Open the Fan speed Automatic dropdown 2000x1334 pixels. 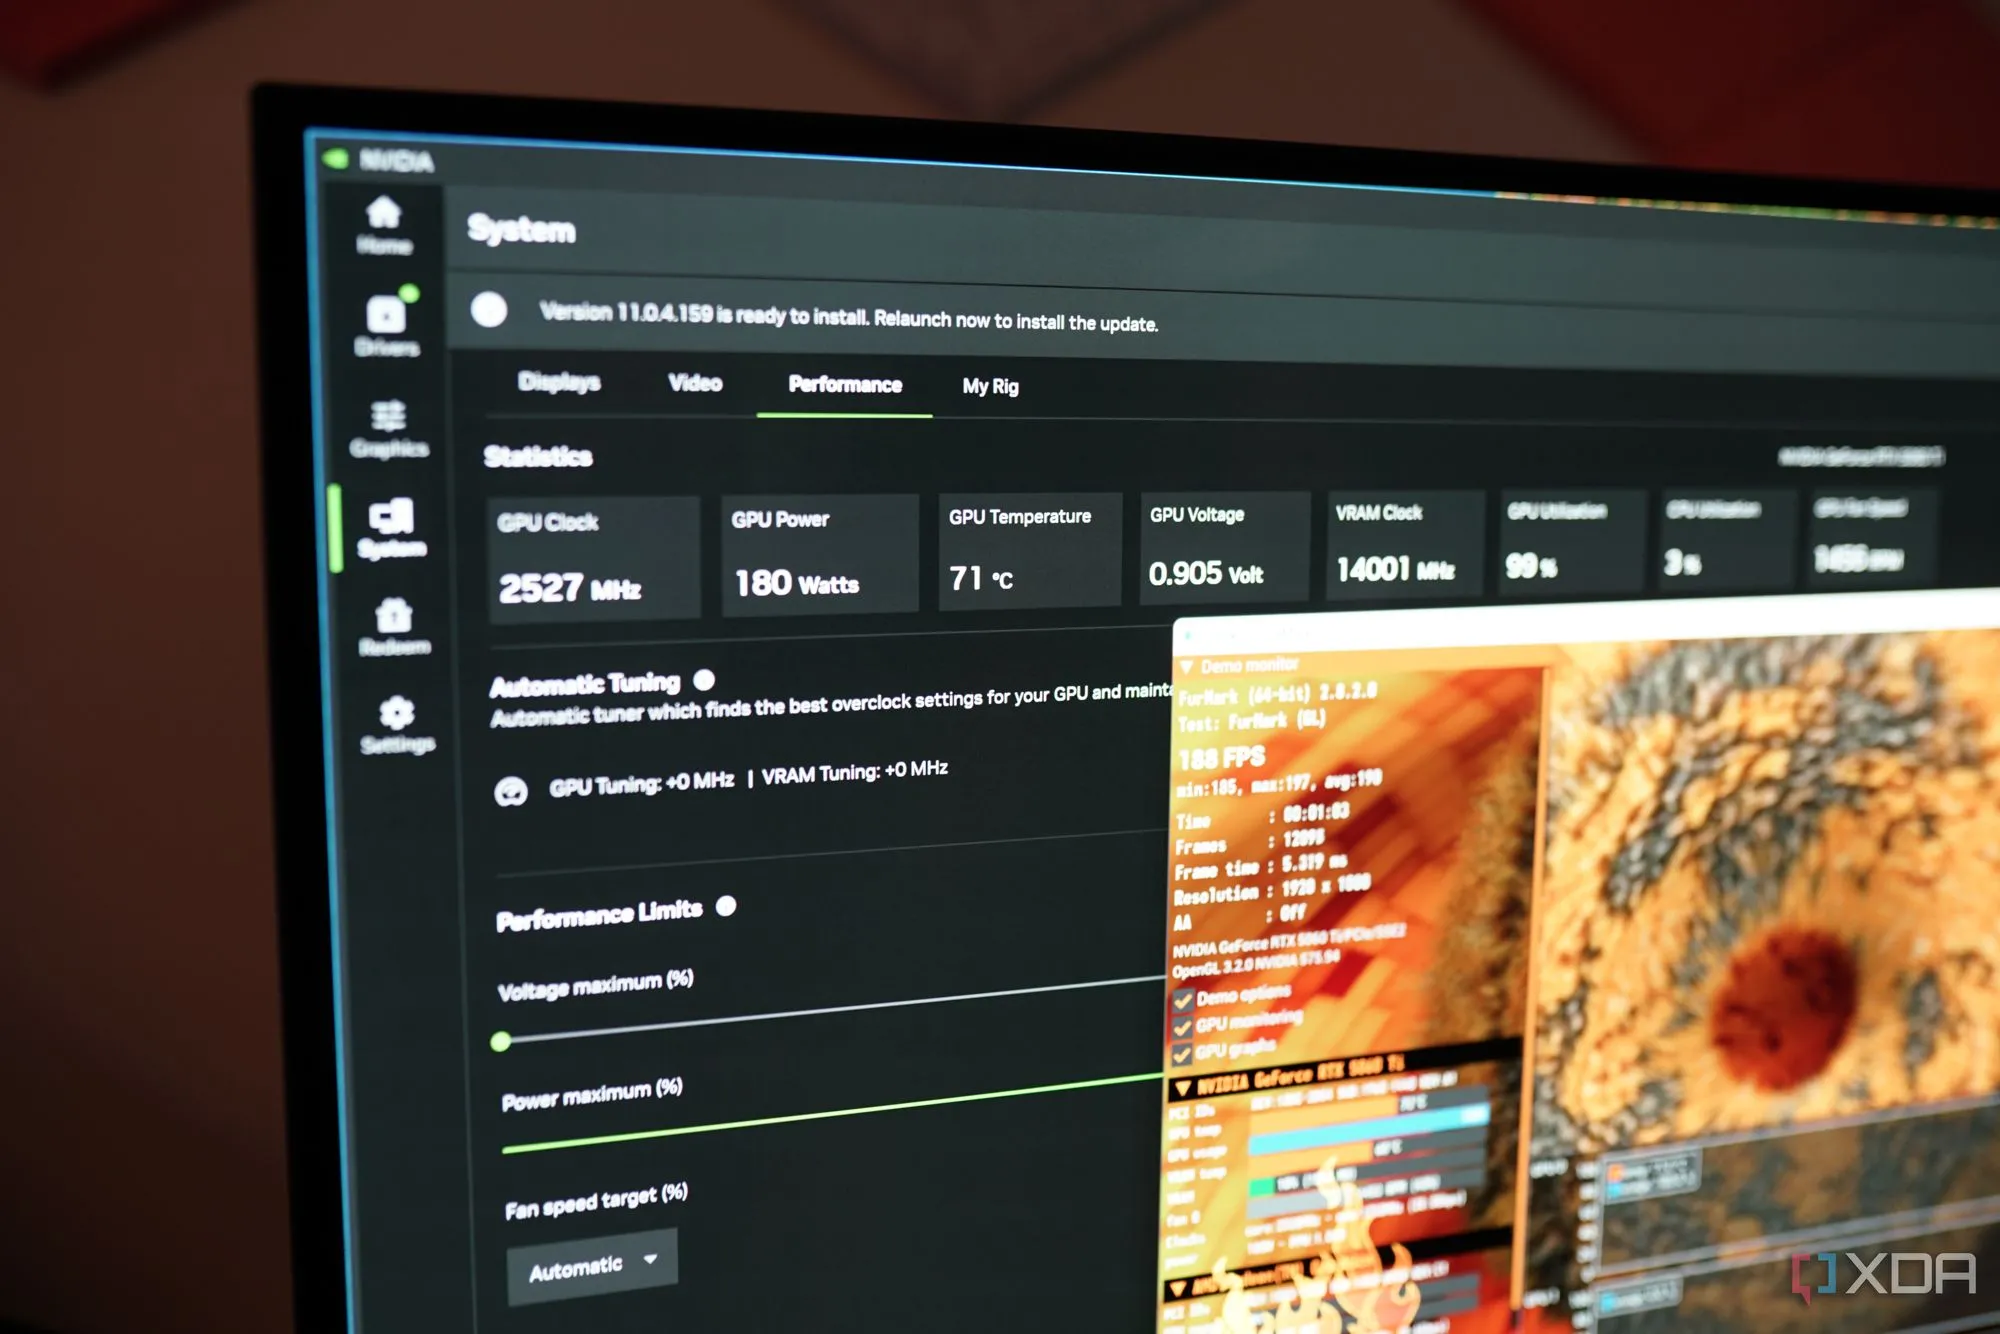[592, 1266]
